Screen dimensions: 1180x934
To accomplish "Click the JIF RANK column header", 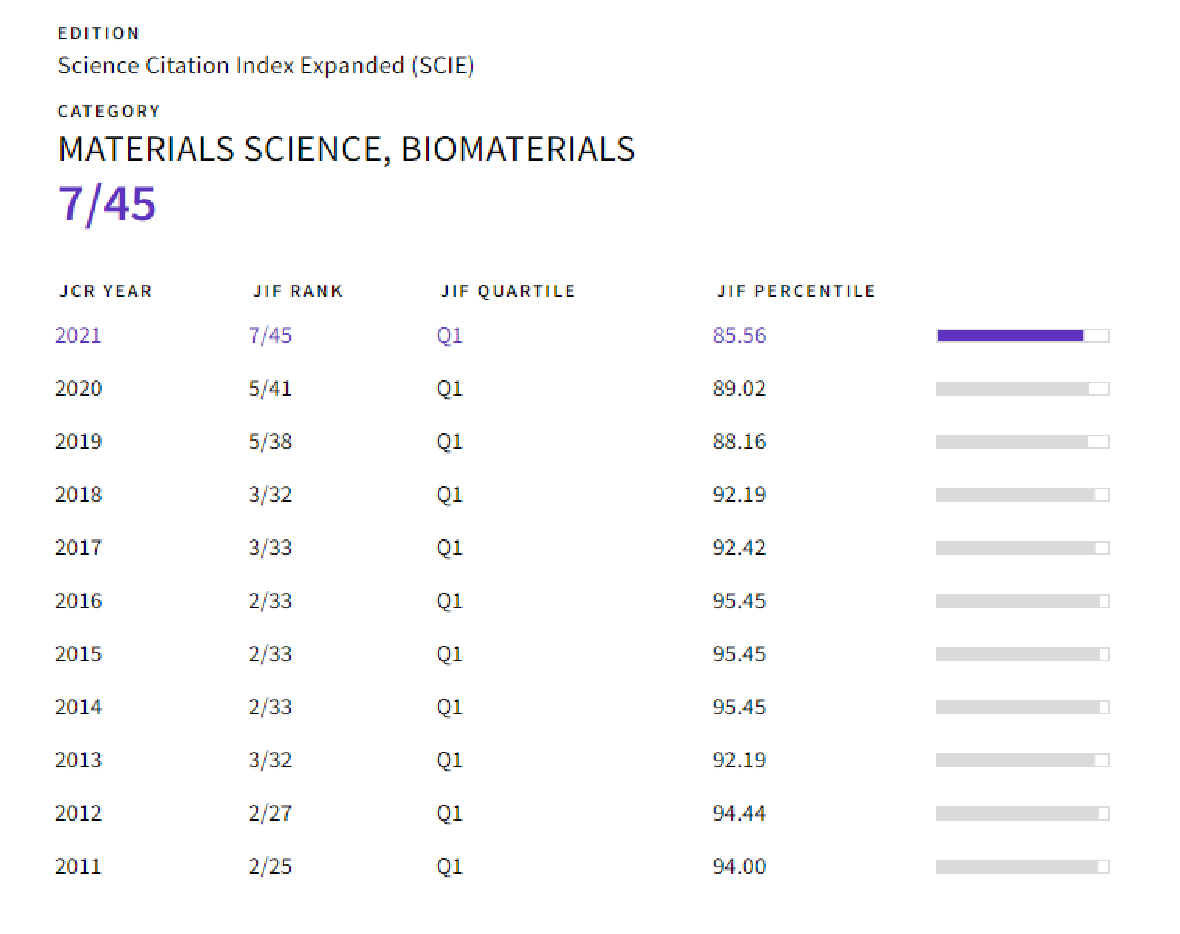I will coord(298,292).
